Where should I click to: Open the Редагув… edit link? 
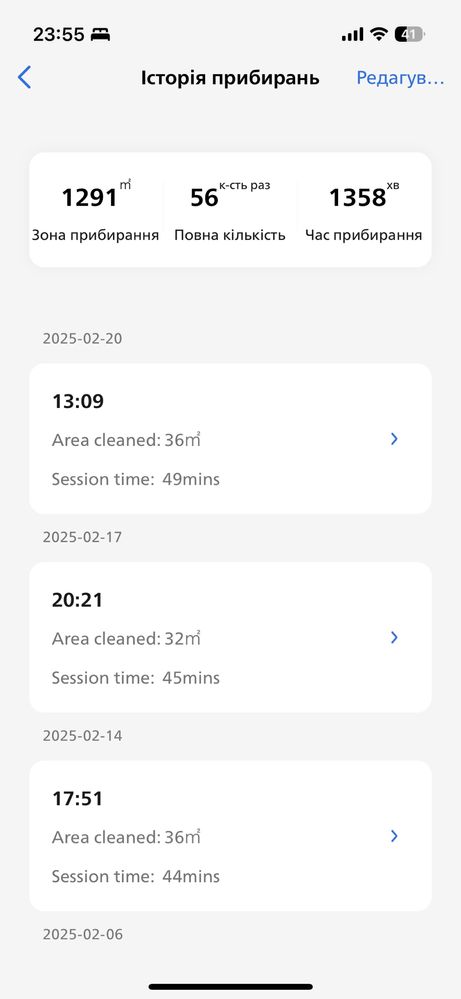click(x=400, y=78)
